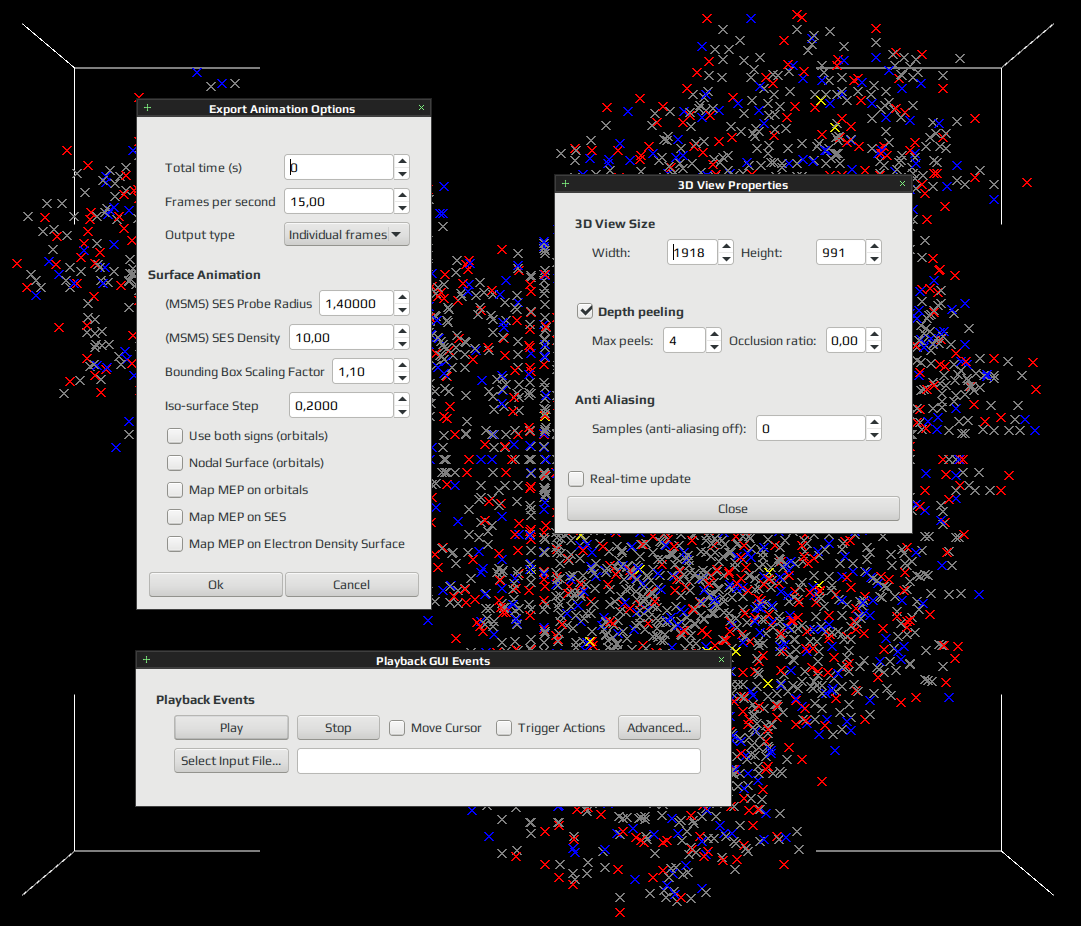The image size is (1081, 926).
Task: Click the (MSMS) SES Density value field
Action: 341,337
